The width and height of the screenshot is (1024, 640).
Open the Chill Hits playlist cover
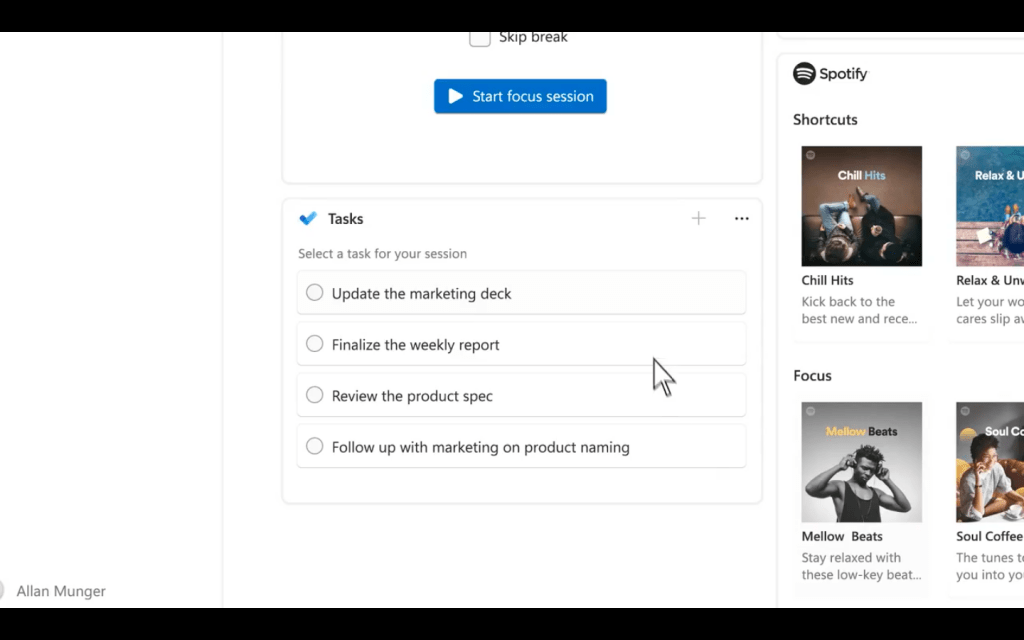pos(861,206)
